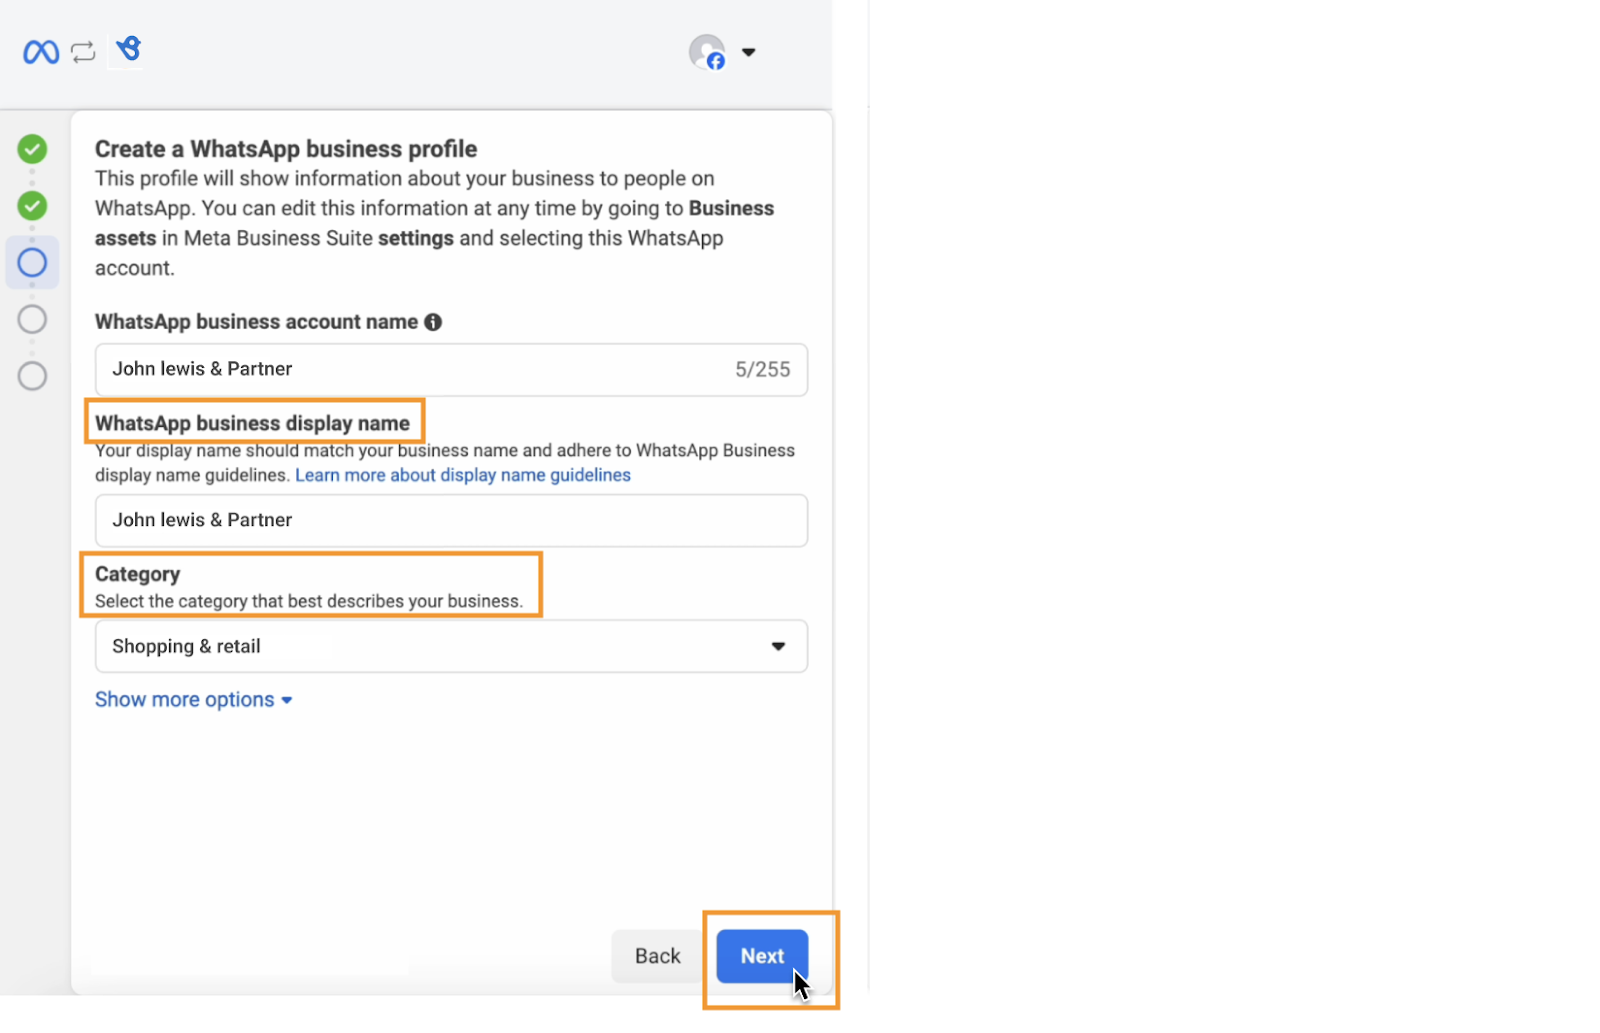Click the blue partner app logo
Screen dimensions: 1600x1033
[128, 48]
